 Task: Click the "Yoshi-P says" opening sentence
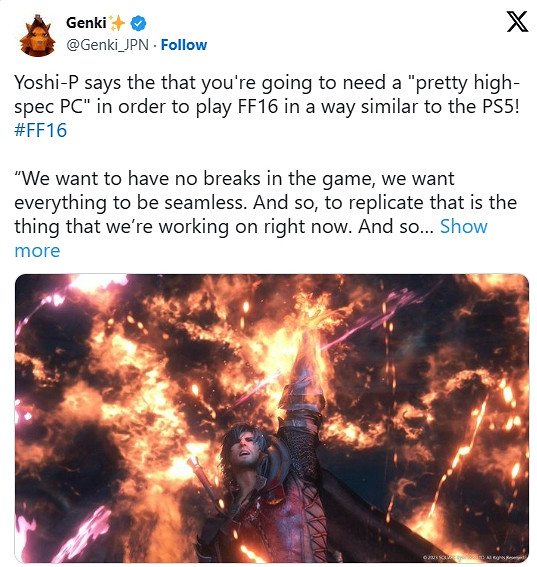click(266, 94)
